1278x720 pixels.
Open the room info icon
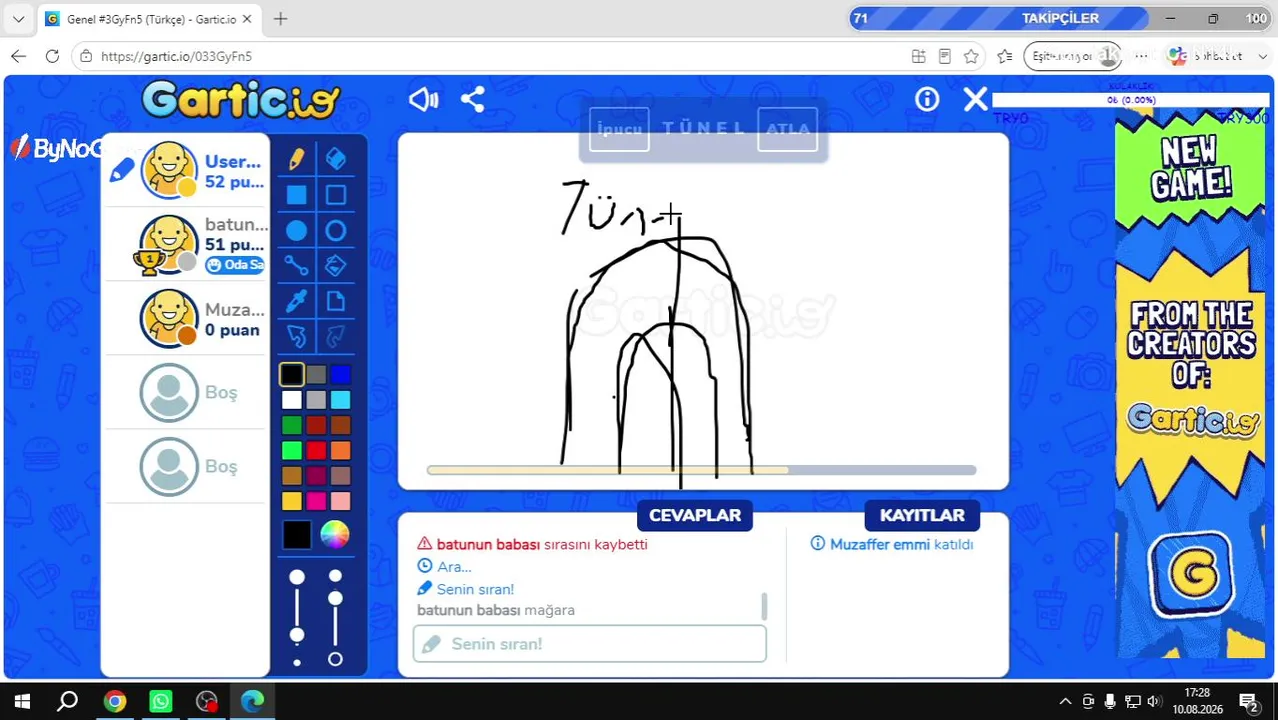tap(927, 99)
